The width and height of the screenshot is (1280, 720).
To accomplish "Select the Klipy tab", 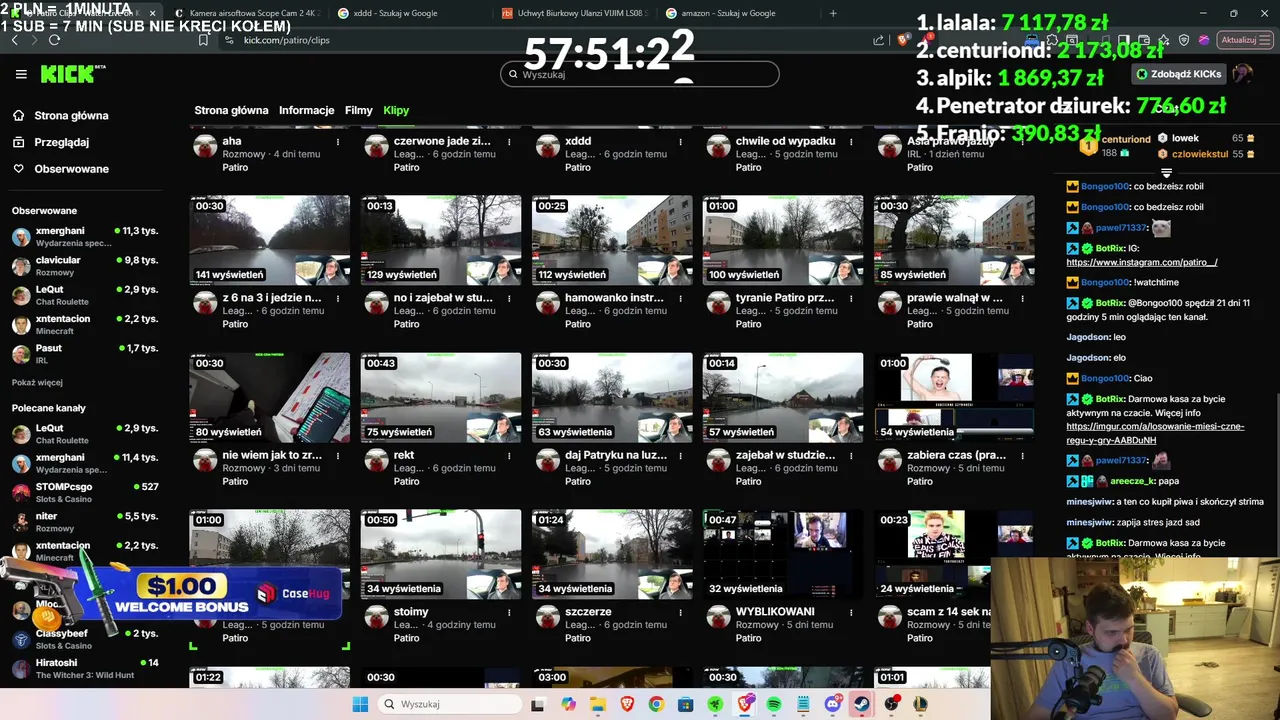I will 396,110.
